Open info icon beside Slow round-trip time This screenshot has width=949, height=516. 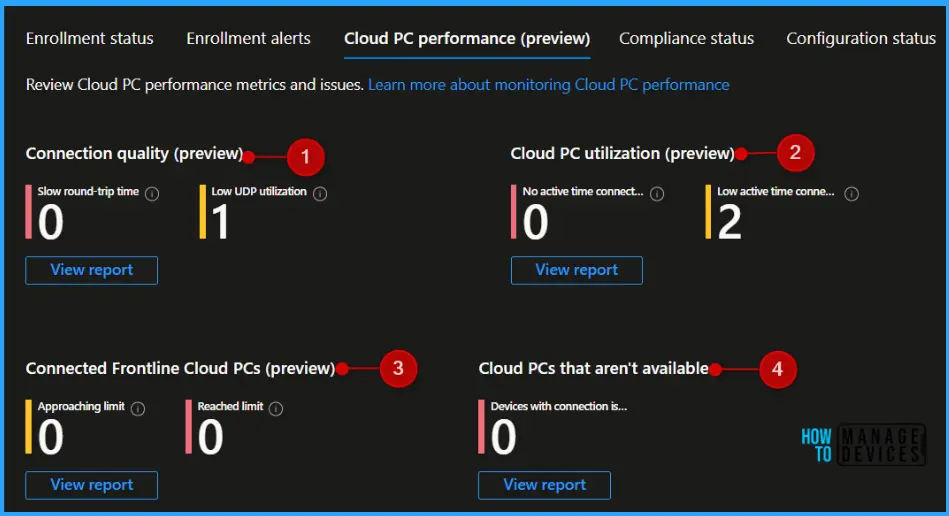[x=152, y=194]
